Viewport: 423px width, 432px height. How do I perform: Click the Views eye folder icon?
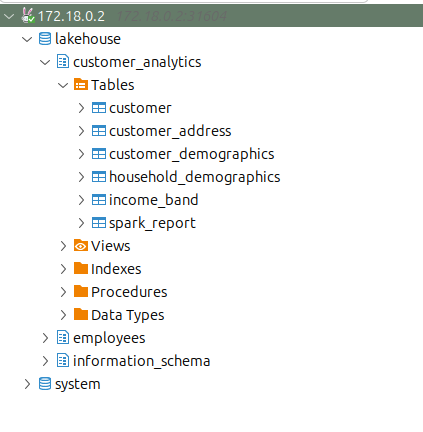click(81, 246)
